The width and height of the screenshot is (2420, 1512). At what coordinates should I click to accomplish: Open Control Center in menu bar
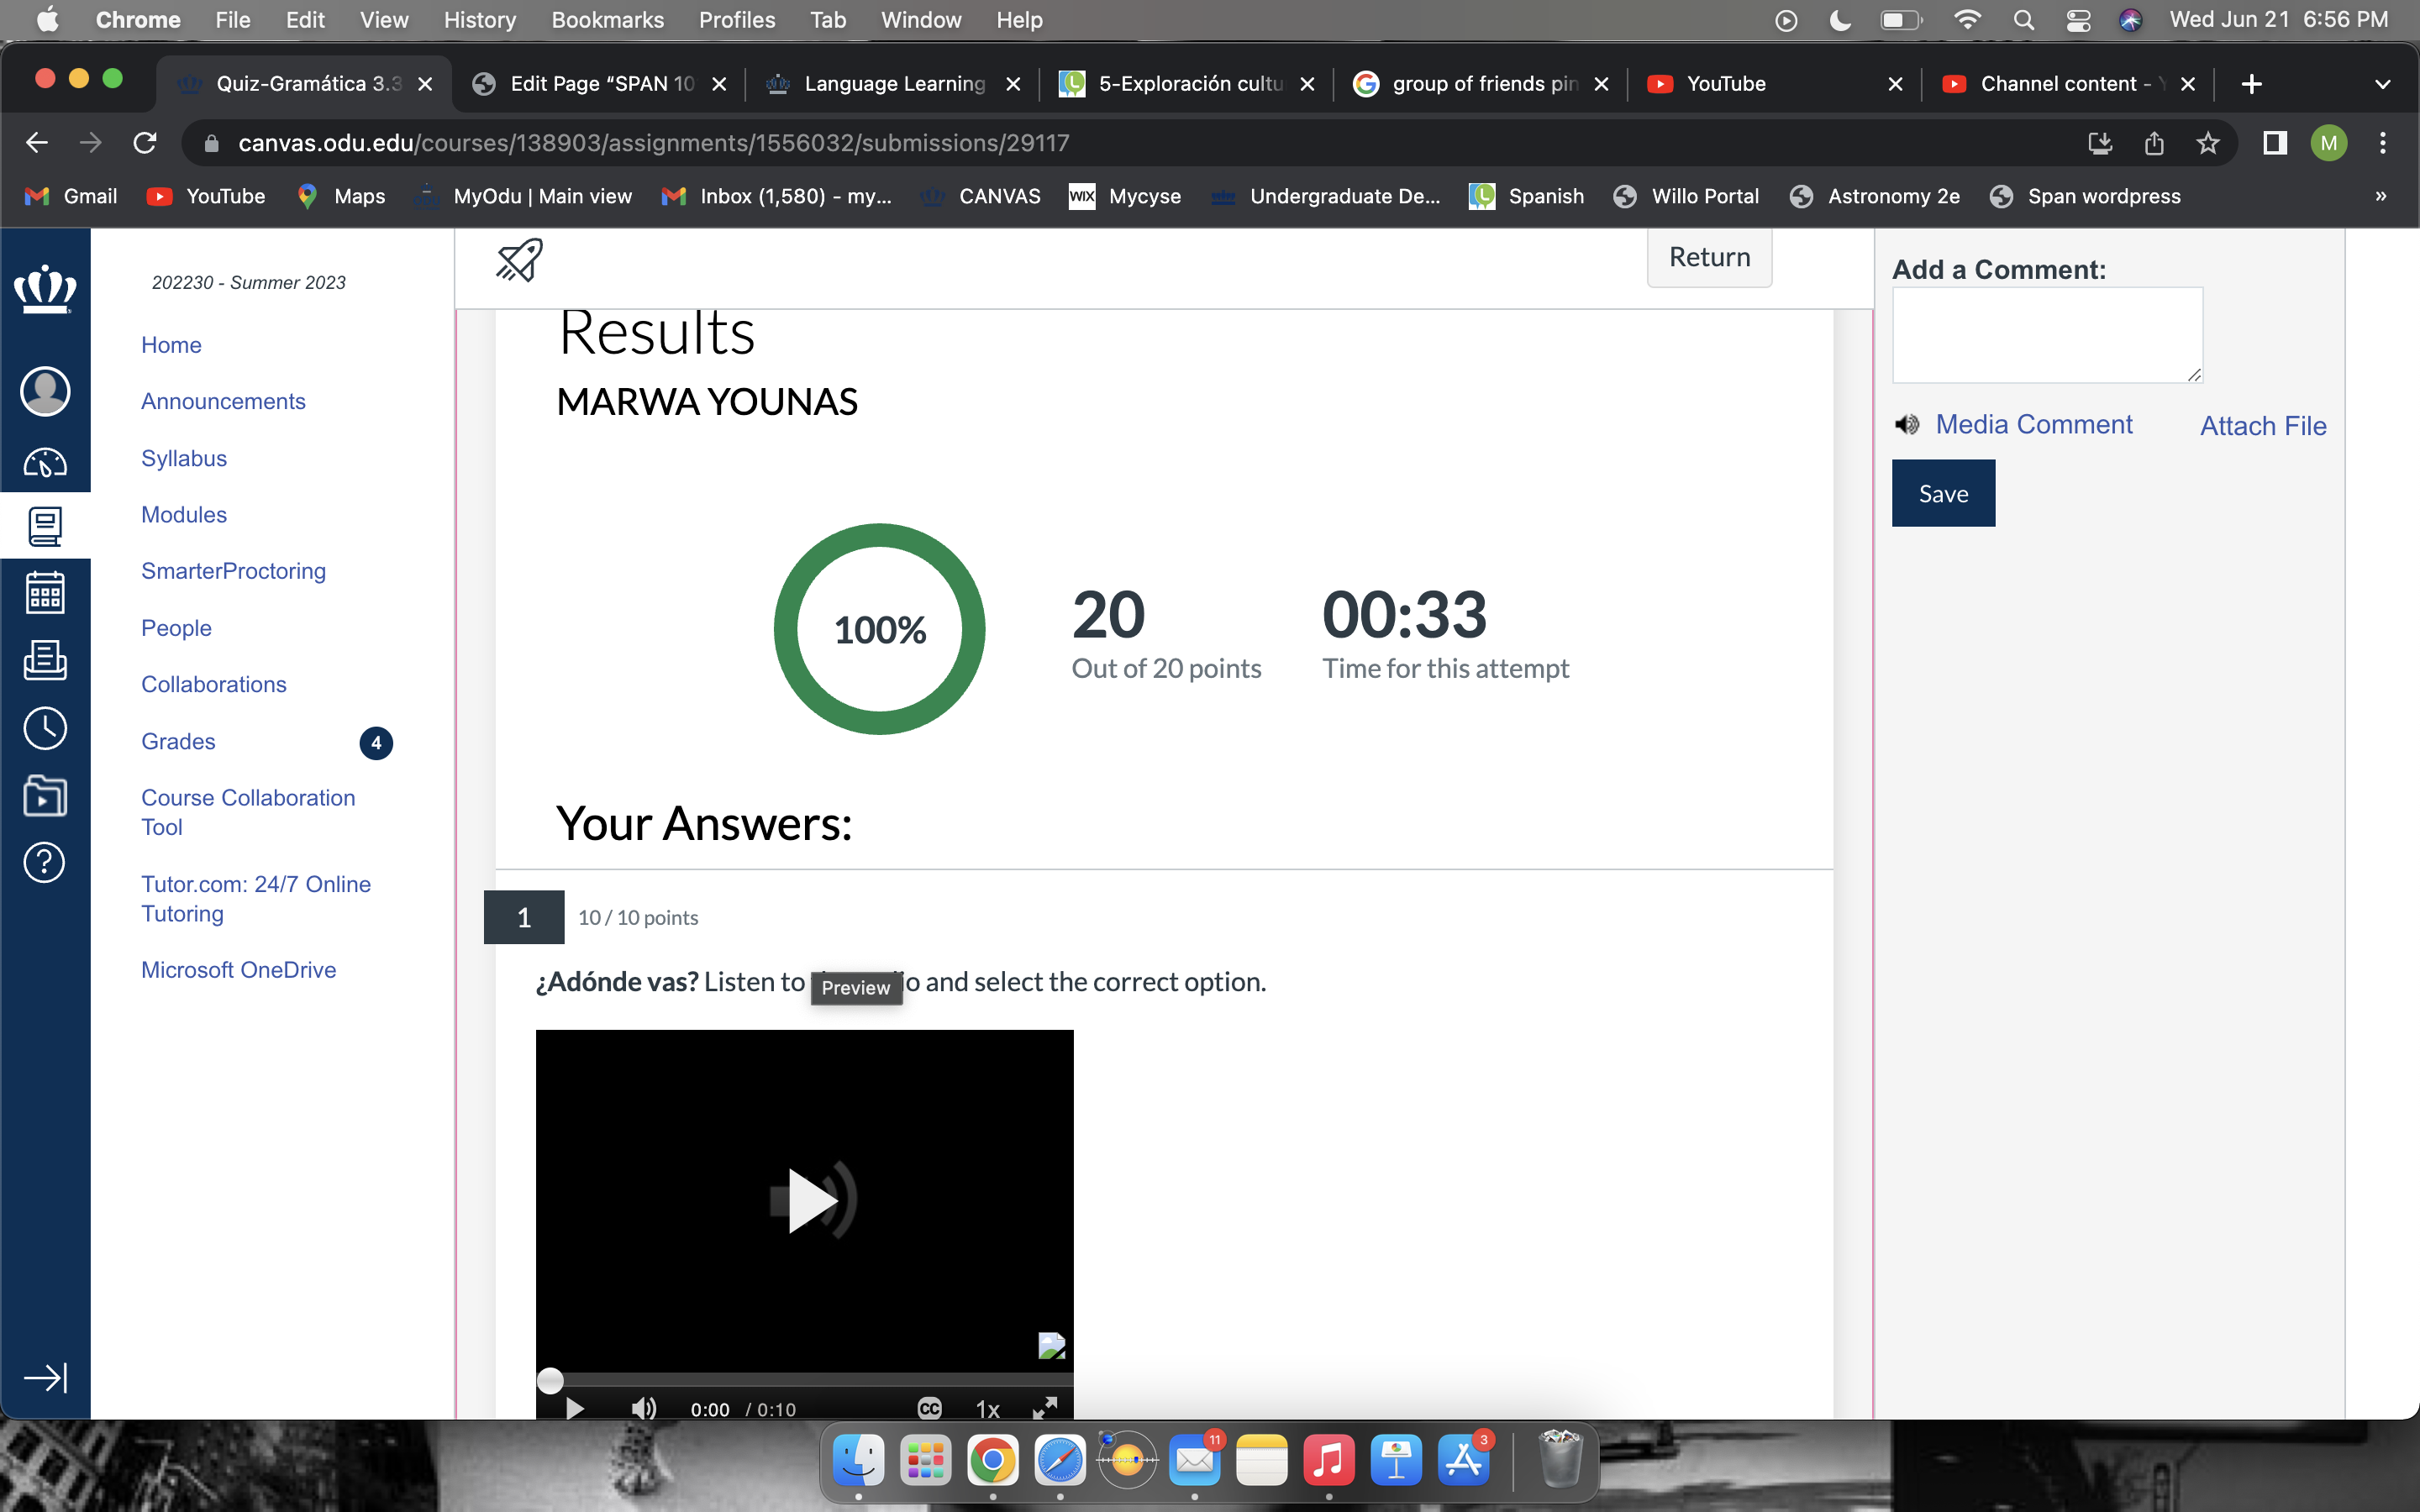click(x=2078, y=20)
